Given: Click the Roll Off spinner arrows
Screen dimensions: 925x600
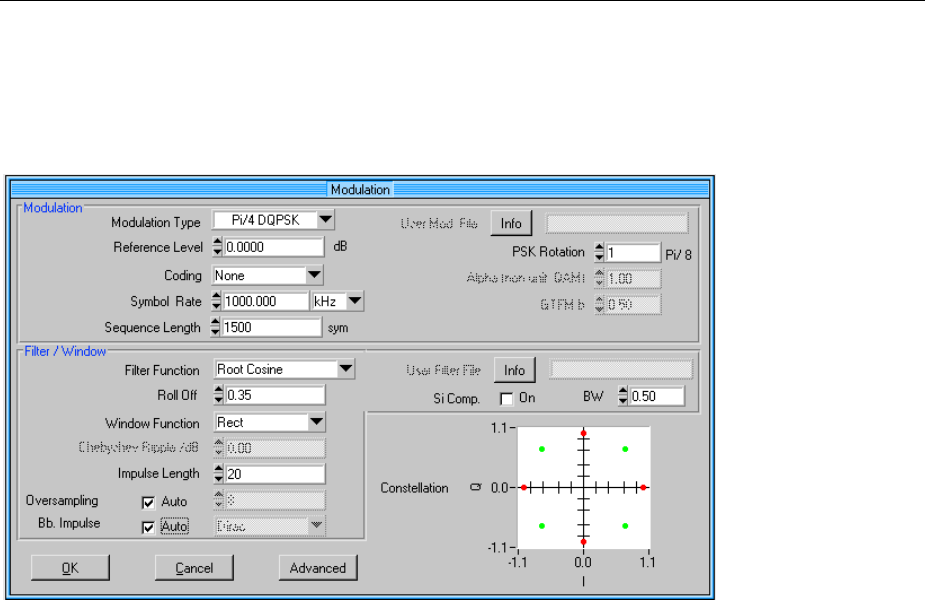Looking at the screenshot, I should click(x=219, y=395).
